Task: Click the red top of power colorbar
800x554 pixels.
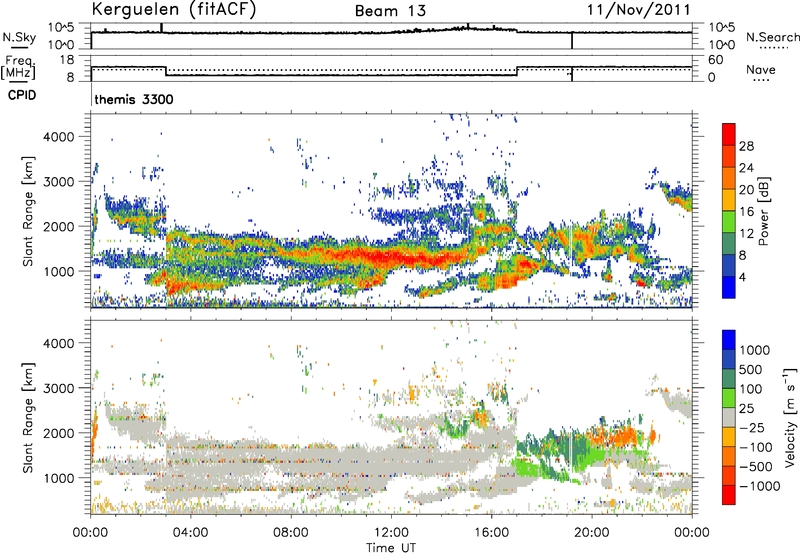Action: 729,134
